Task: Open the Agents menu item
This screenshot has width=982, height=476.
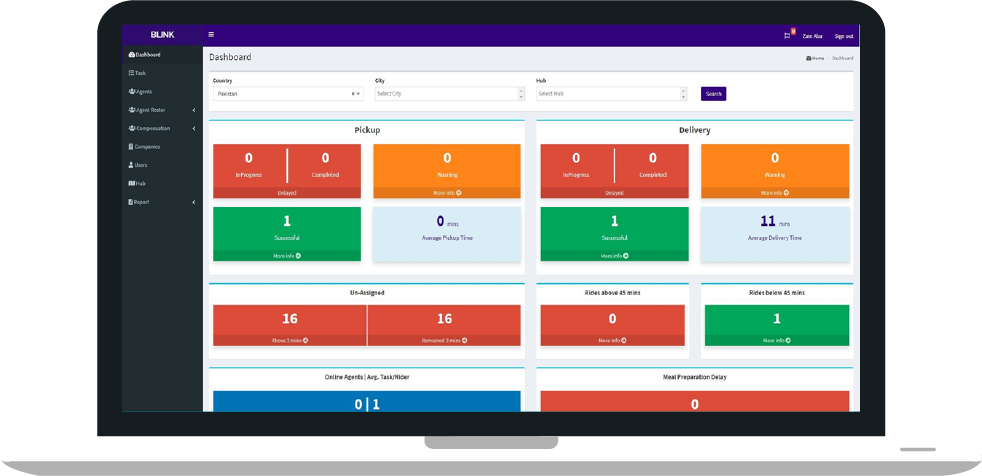Action: point(141,91)
